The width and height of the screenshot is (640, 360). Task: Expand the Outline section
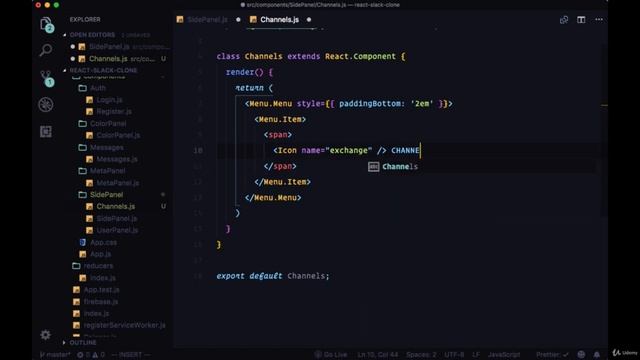coord(83,342)
